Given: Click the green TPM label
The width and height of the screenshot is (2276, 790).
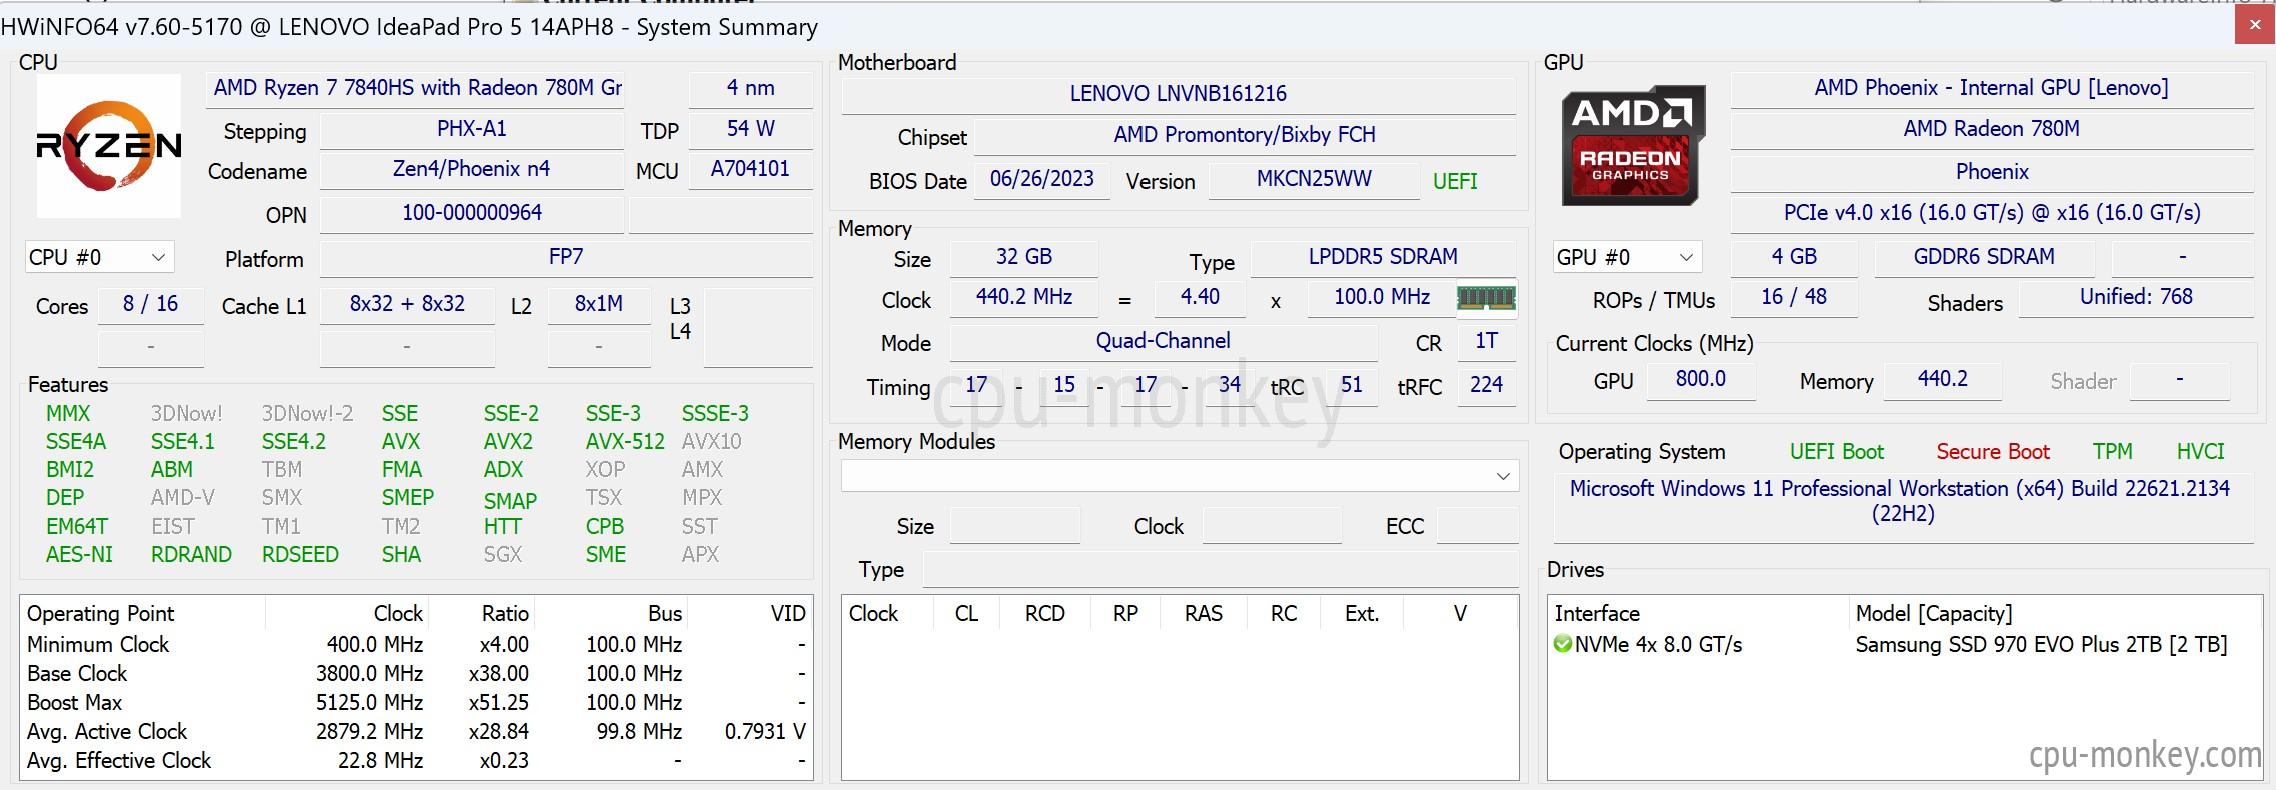Looking at the screenshot, I should 2113,452.
